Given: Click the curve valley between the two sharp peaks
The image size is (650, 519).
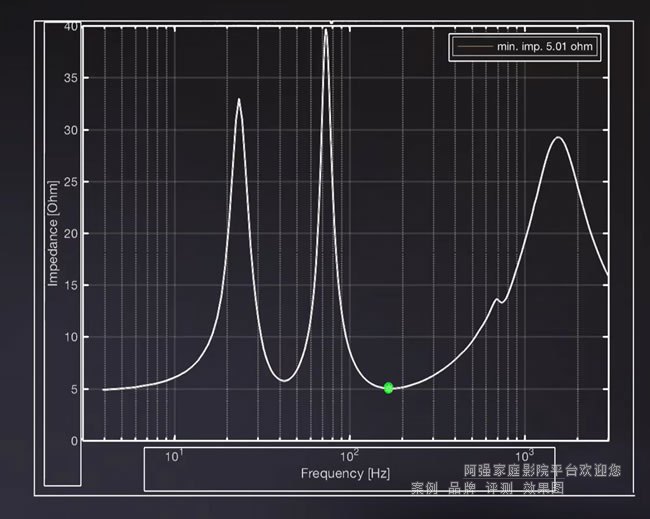Looking at the screenshot, I should click(285, 380).
